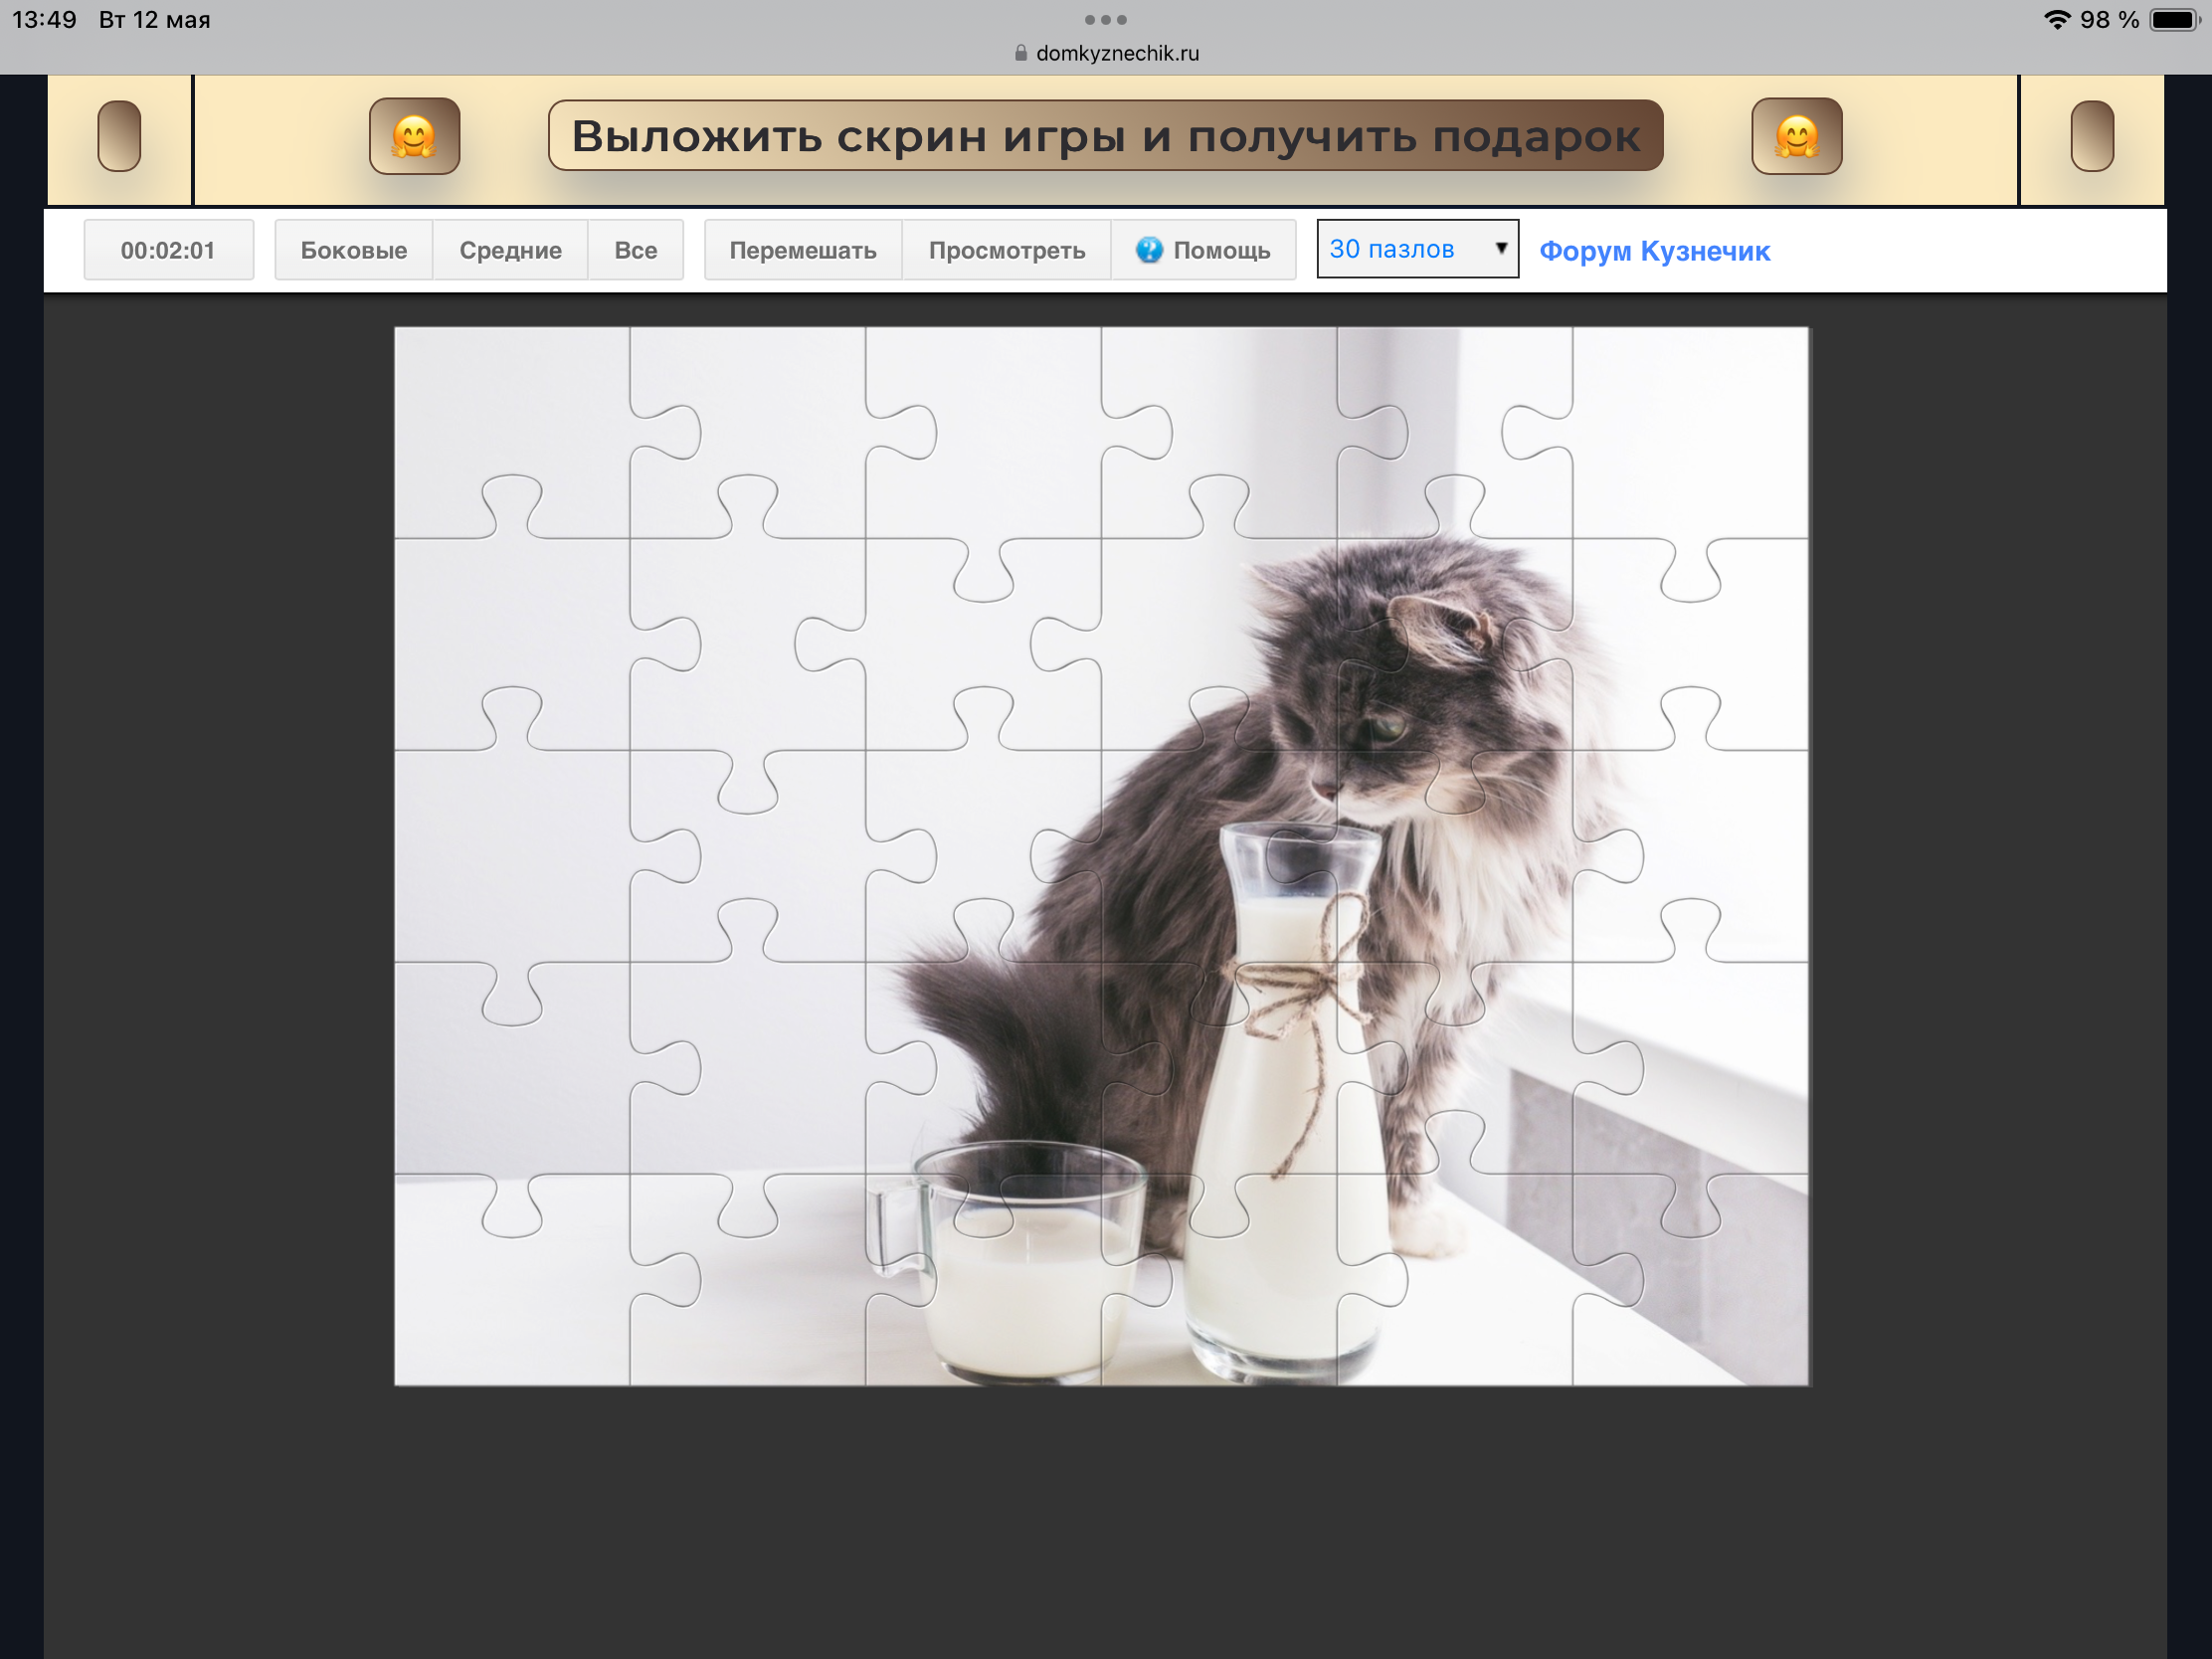The image size is (2212, 1659).
Task: Click the right hugging face emoji button
Action: (x=1796, y=136)
